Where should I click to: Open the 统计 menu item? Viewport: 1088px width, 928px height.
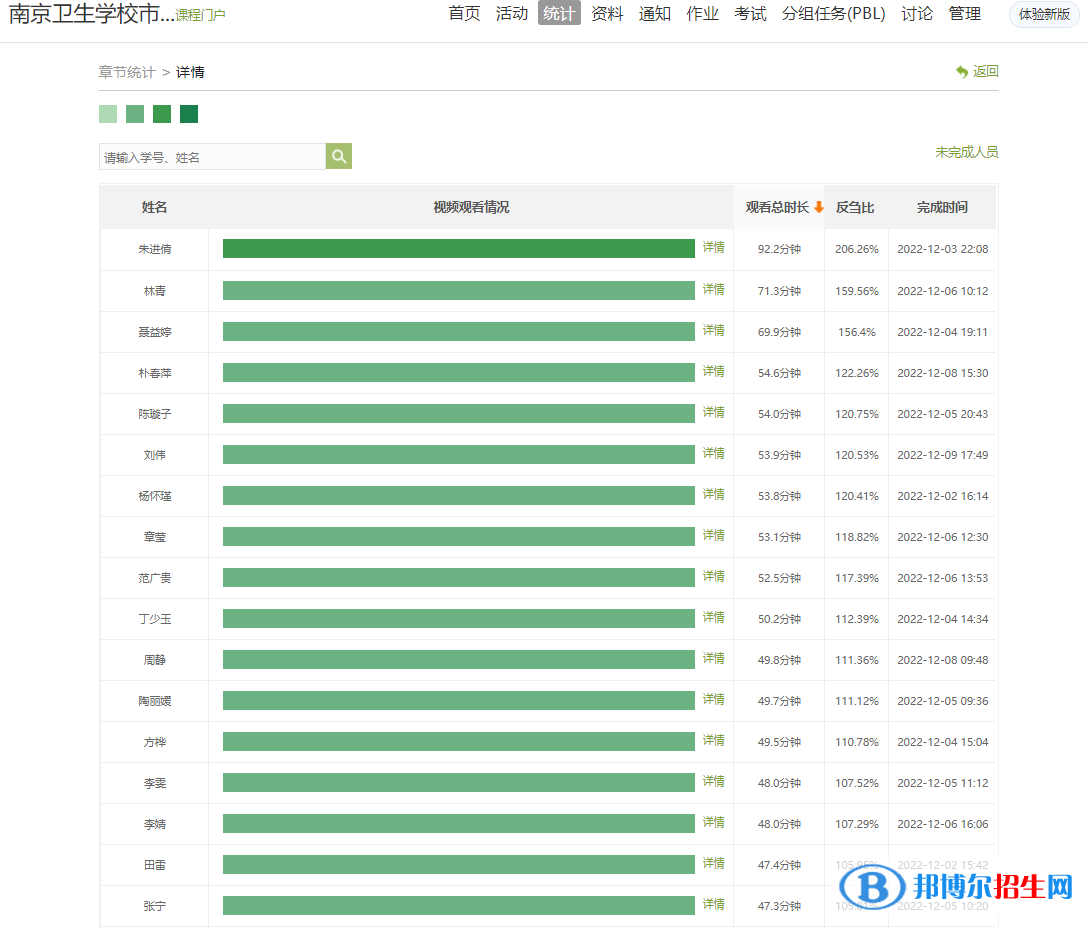[559, 13]
